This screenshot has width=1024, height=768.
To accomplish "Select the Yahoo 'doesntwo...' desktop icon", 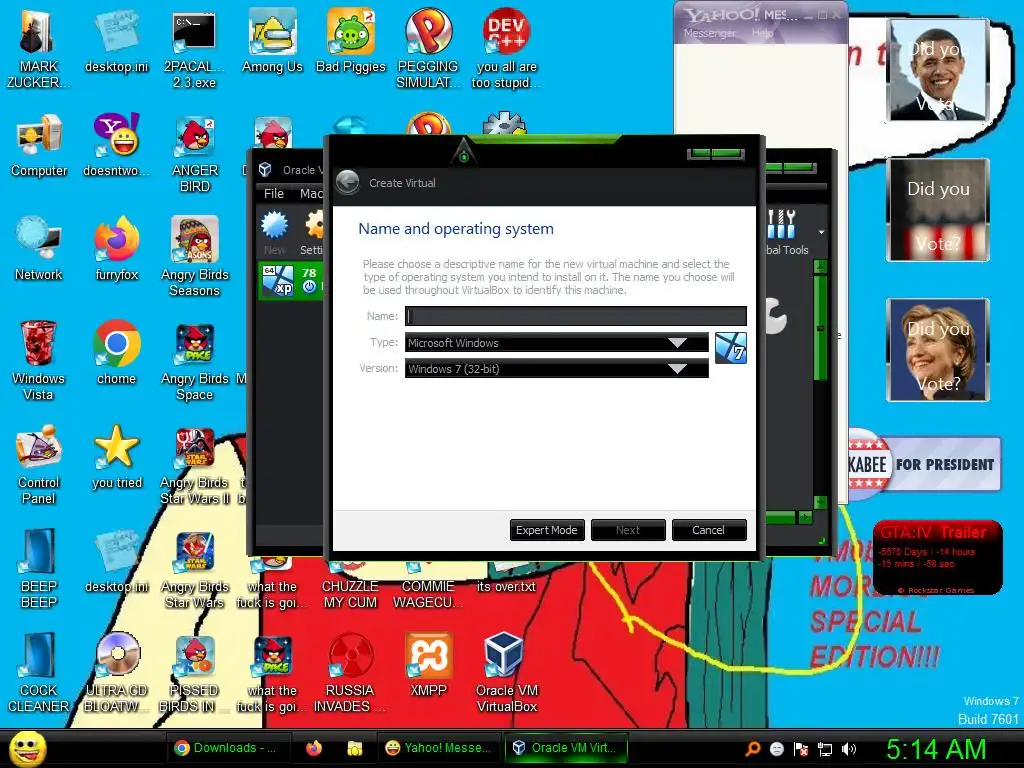I will coord(116,145).
